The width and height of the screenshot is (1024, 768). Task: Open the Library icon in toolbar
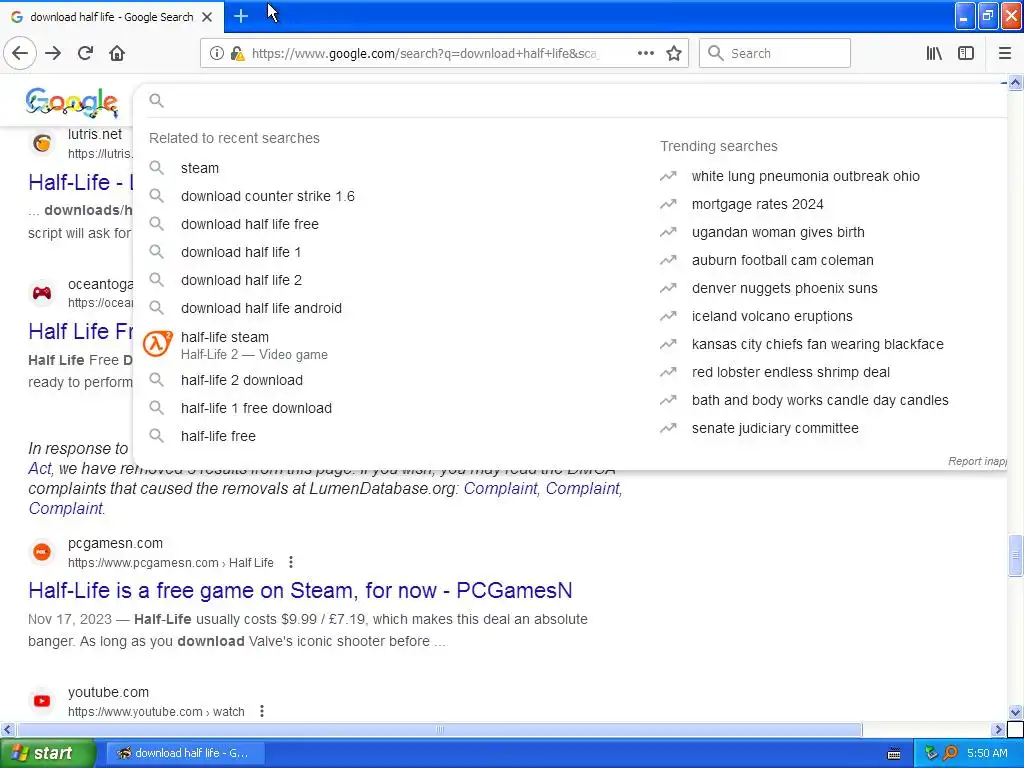coord(934,54)
